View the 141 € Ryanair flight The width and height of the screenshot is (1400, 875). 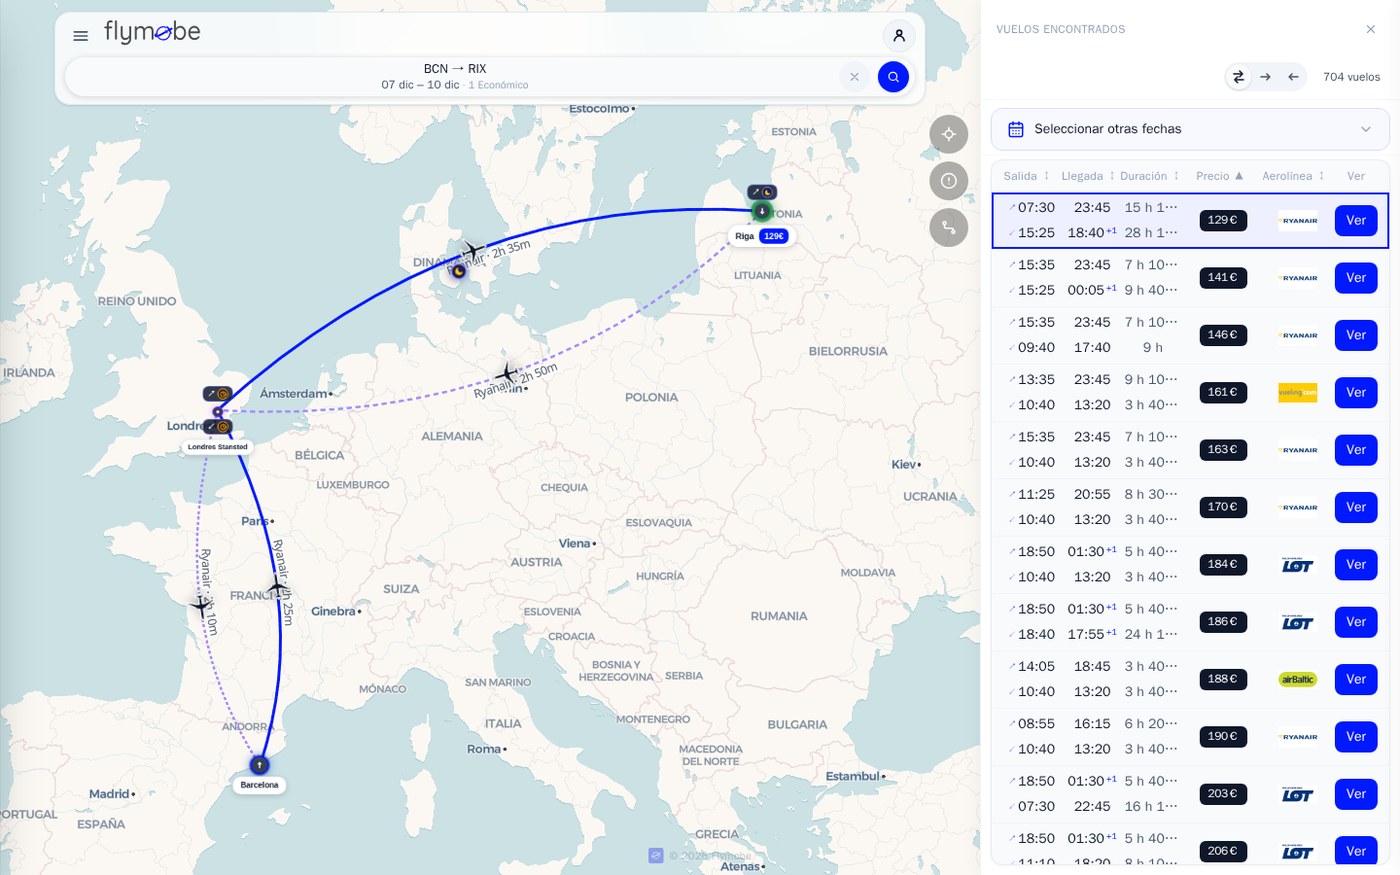pyautogui.click(x=1356, y=278)
